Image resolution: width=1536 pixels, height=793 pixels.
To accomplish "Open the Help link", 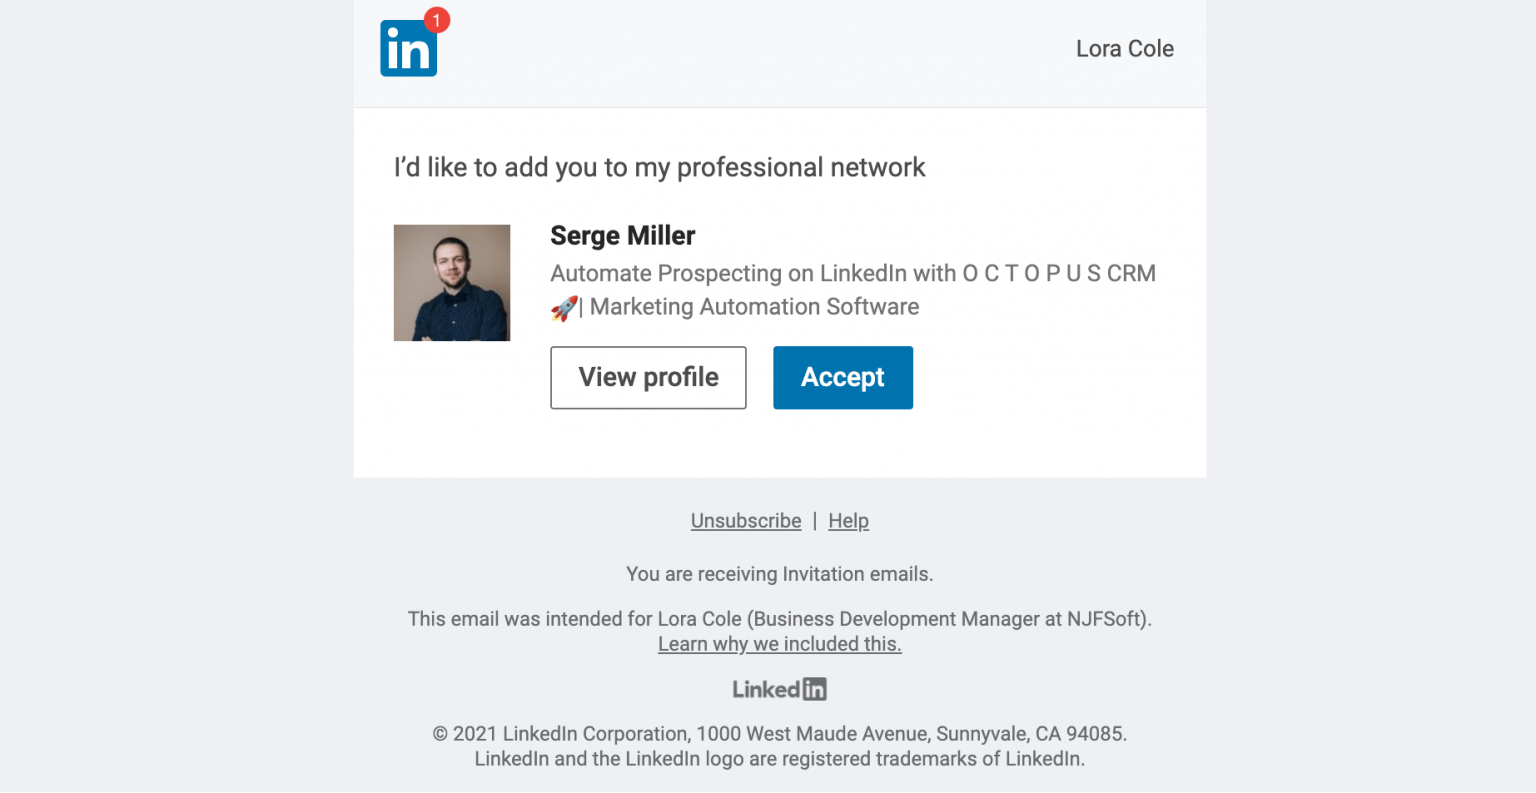I will click(848, 521).
